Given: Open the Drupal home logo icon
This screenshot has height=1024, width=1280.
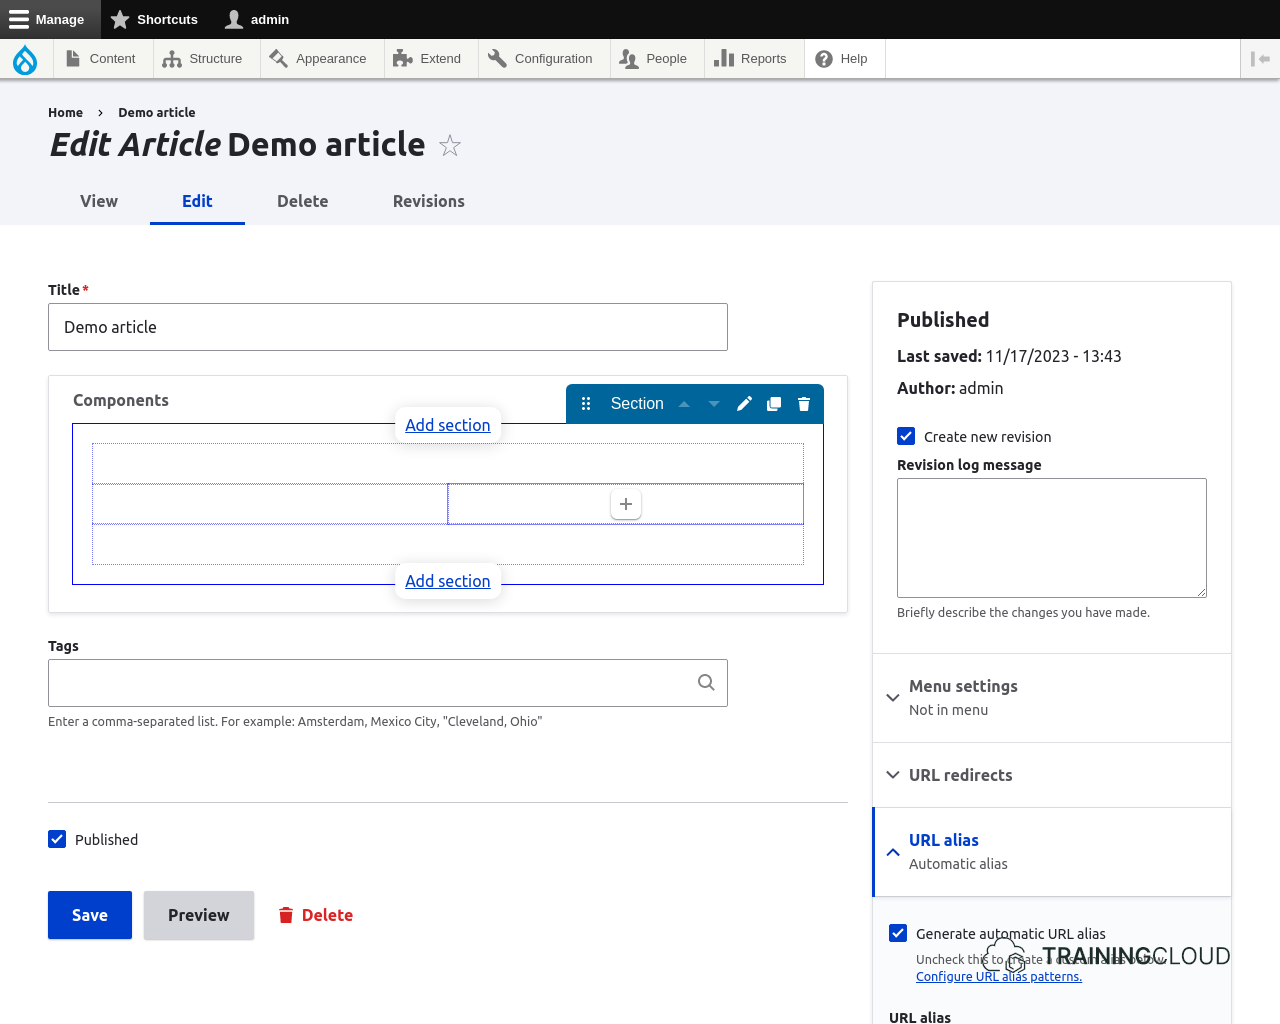Looking at the screenshot, I should pos(25,59).
